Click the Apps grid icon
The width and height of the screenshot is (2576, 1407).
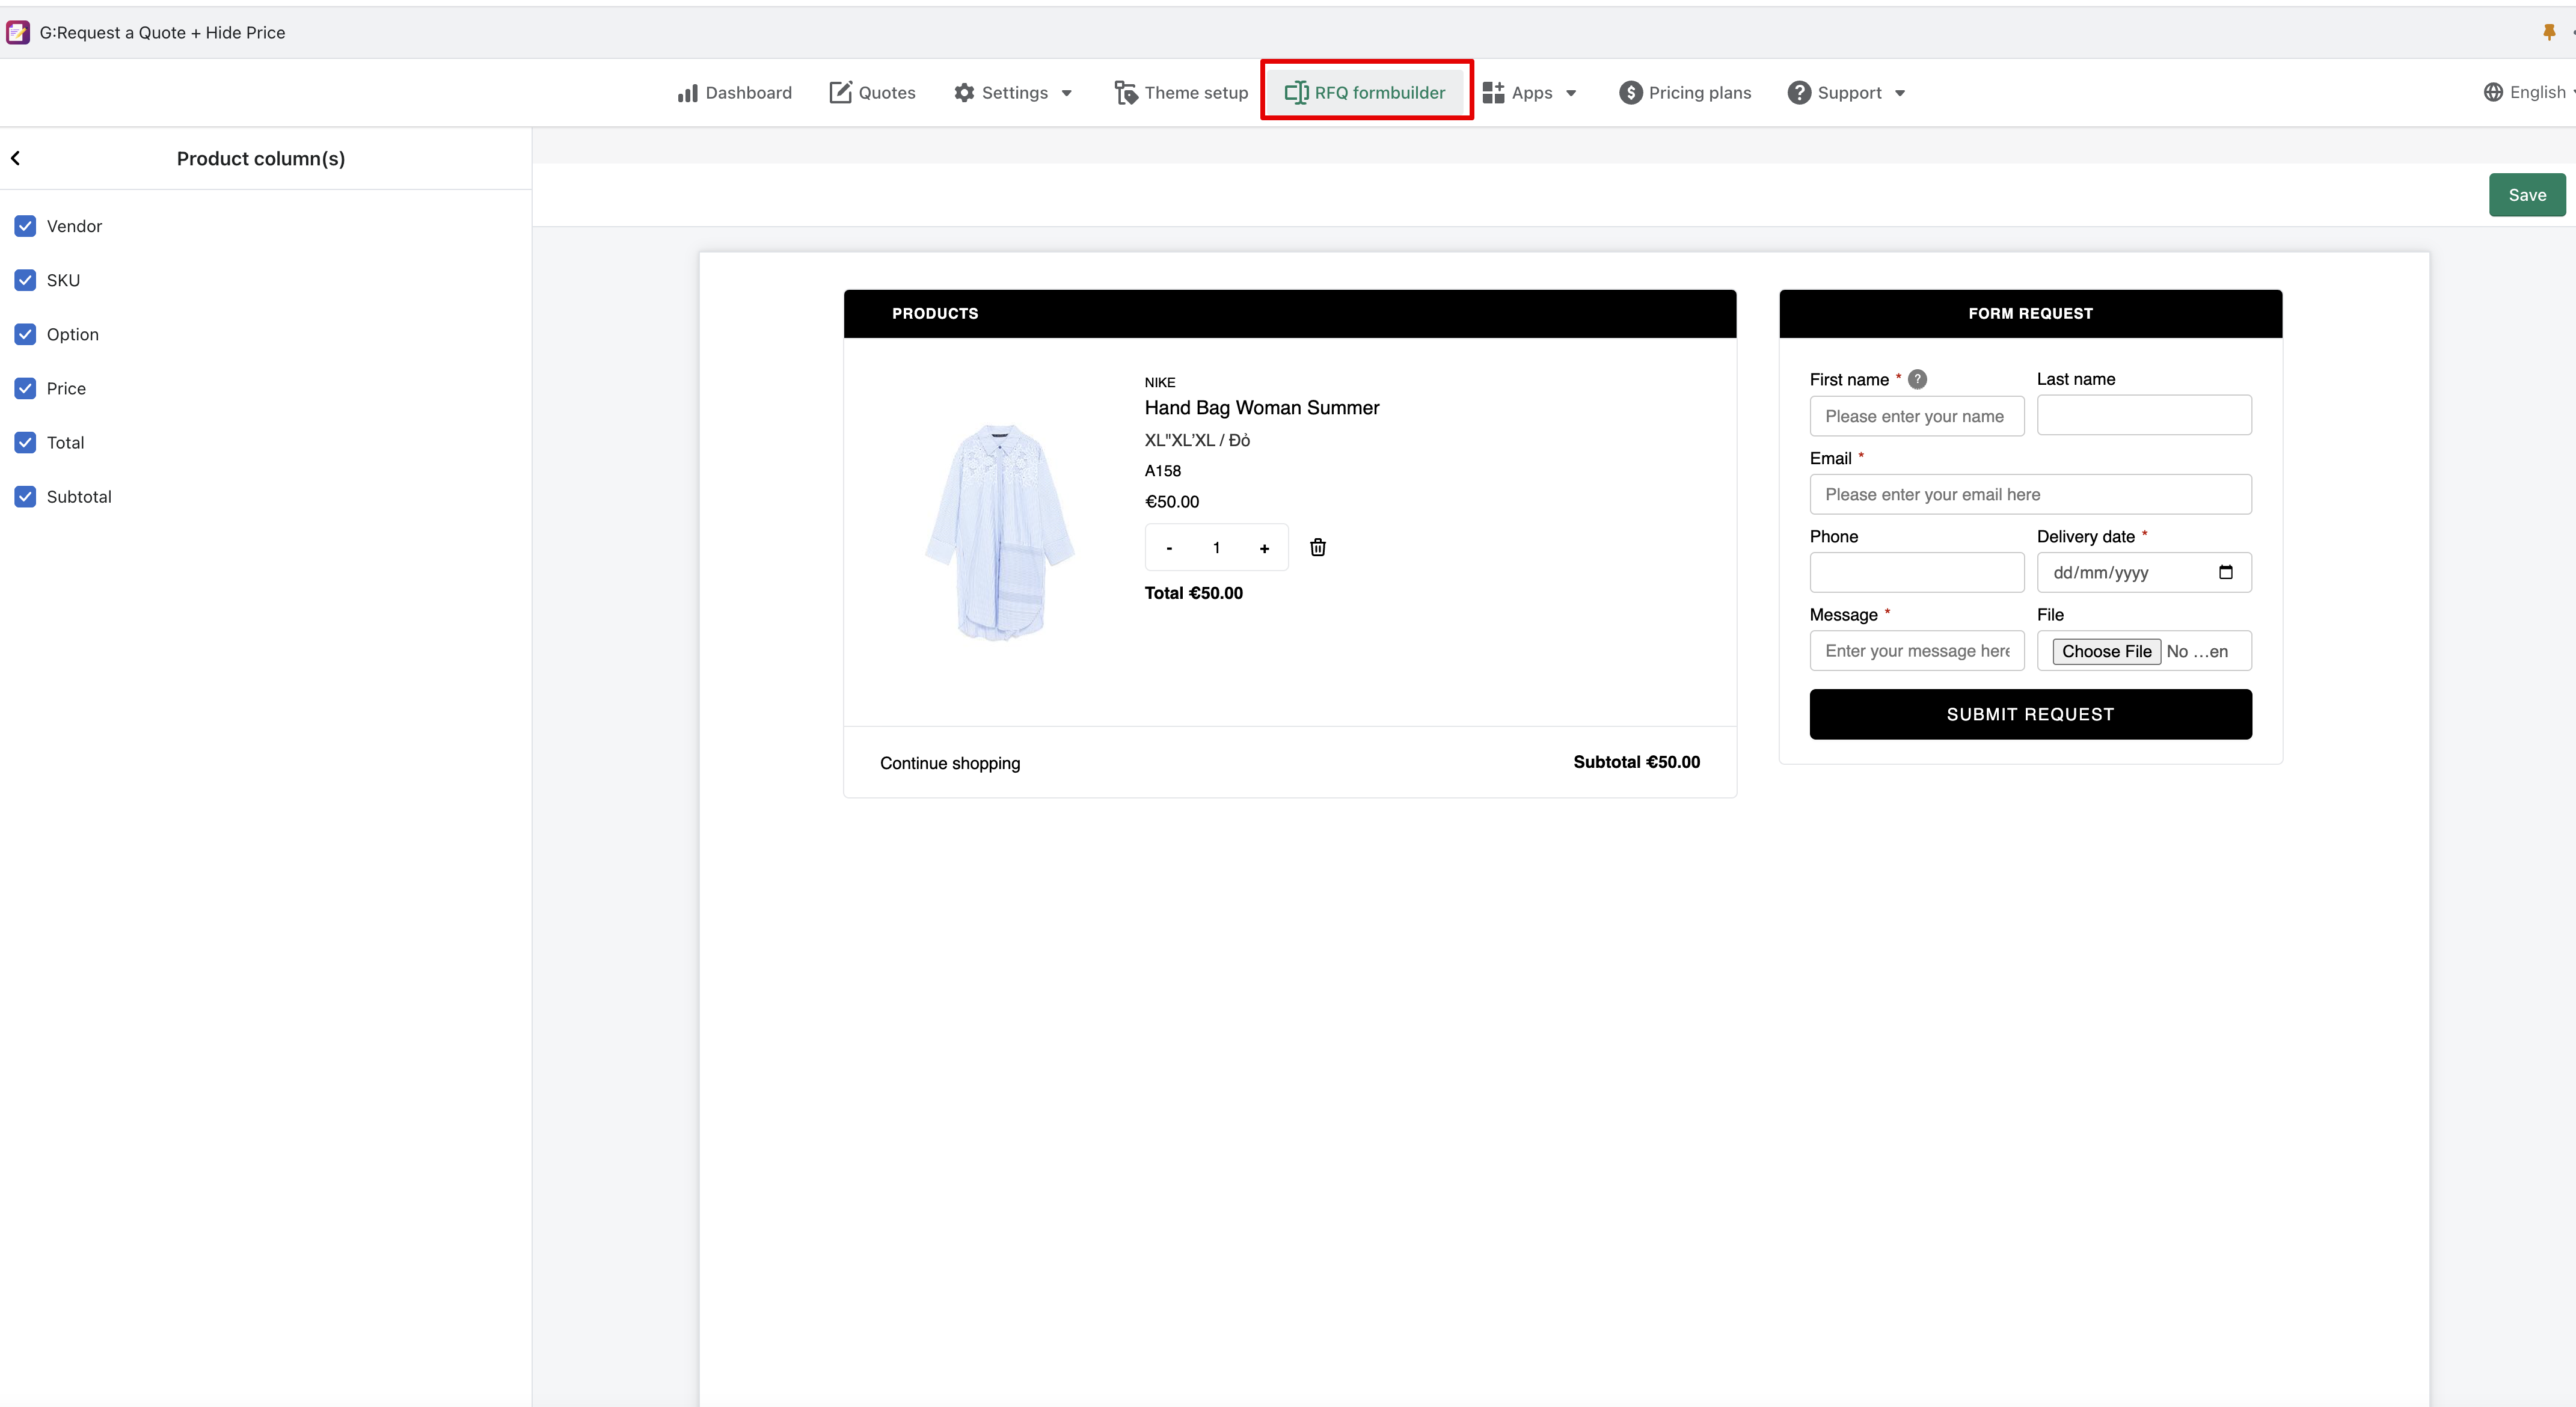pos(1493,93)
